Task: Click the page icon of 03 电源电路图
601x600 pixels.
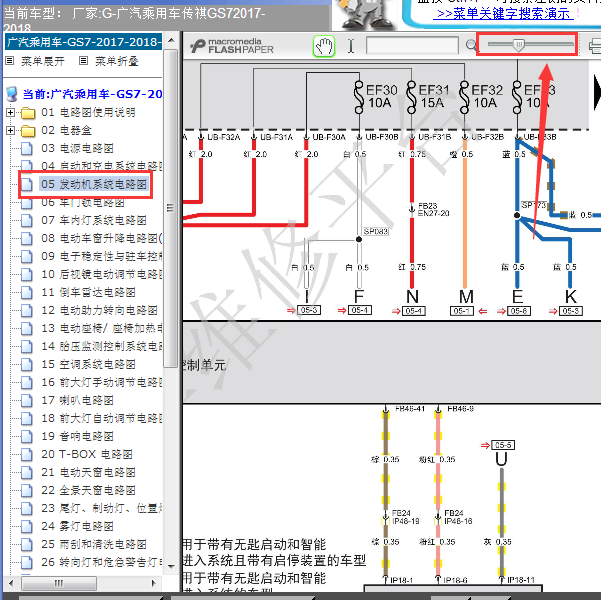Action: [26, 148]
